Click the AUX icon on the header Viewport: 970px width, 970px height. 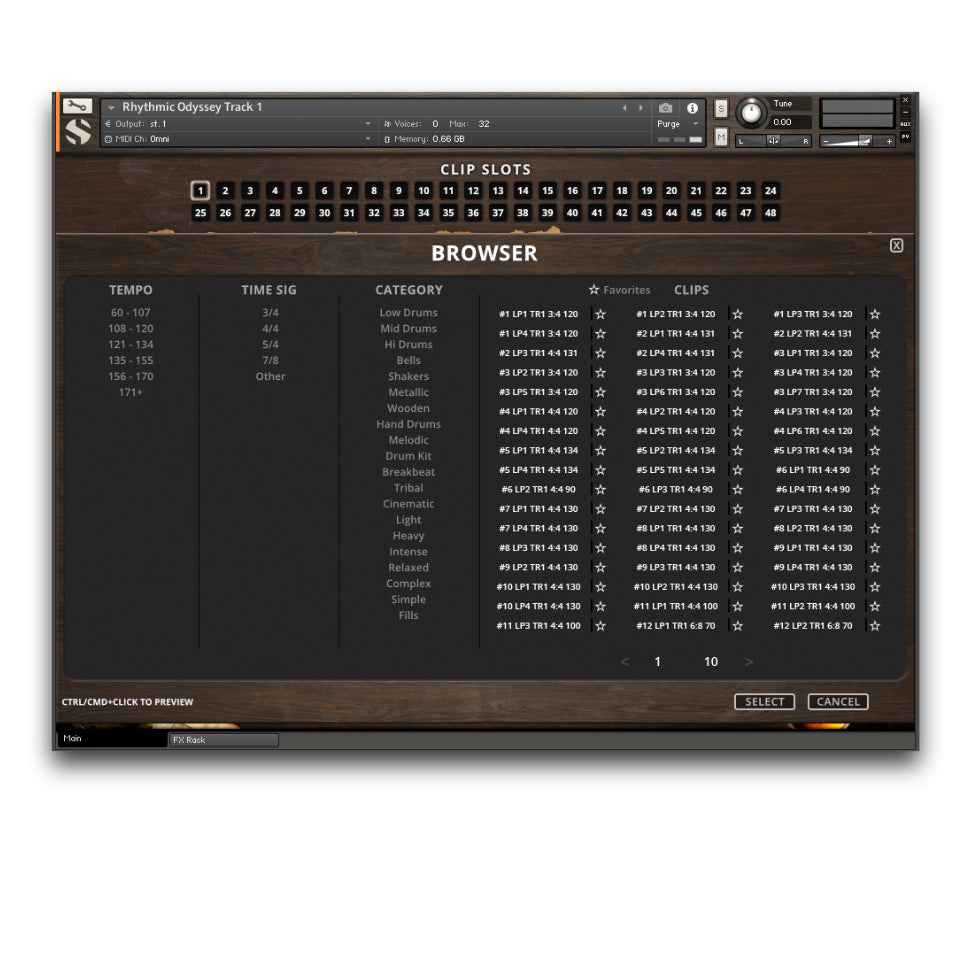coord(904,123)
